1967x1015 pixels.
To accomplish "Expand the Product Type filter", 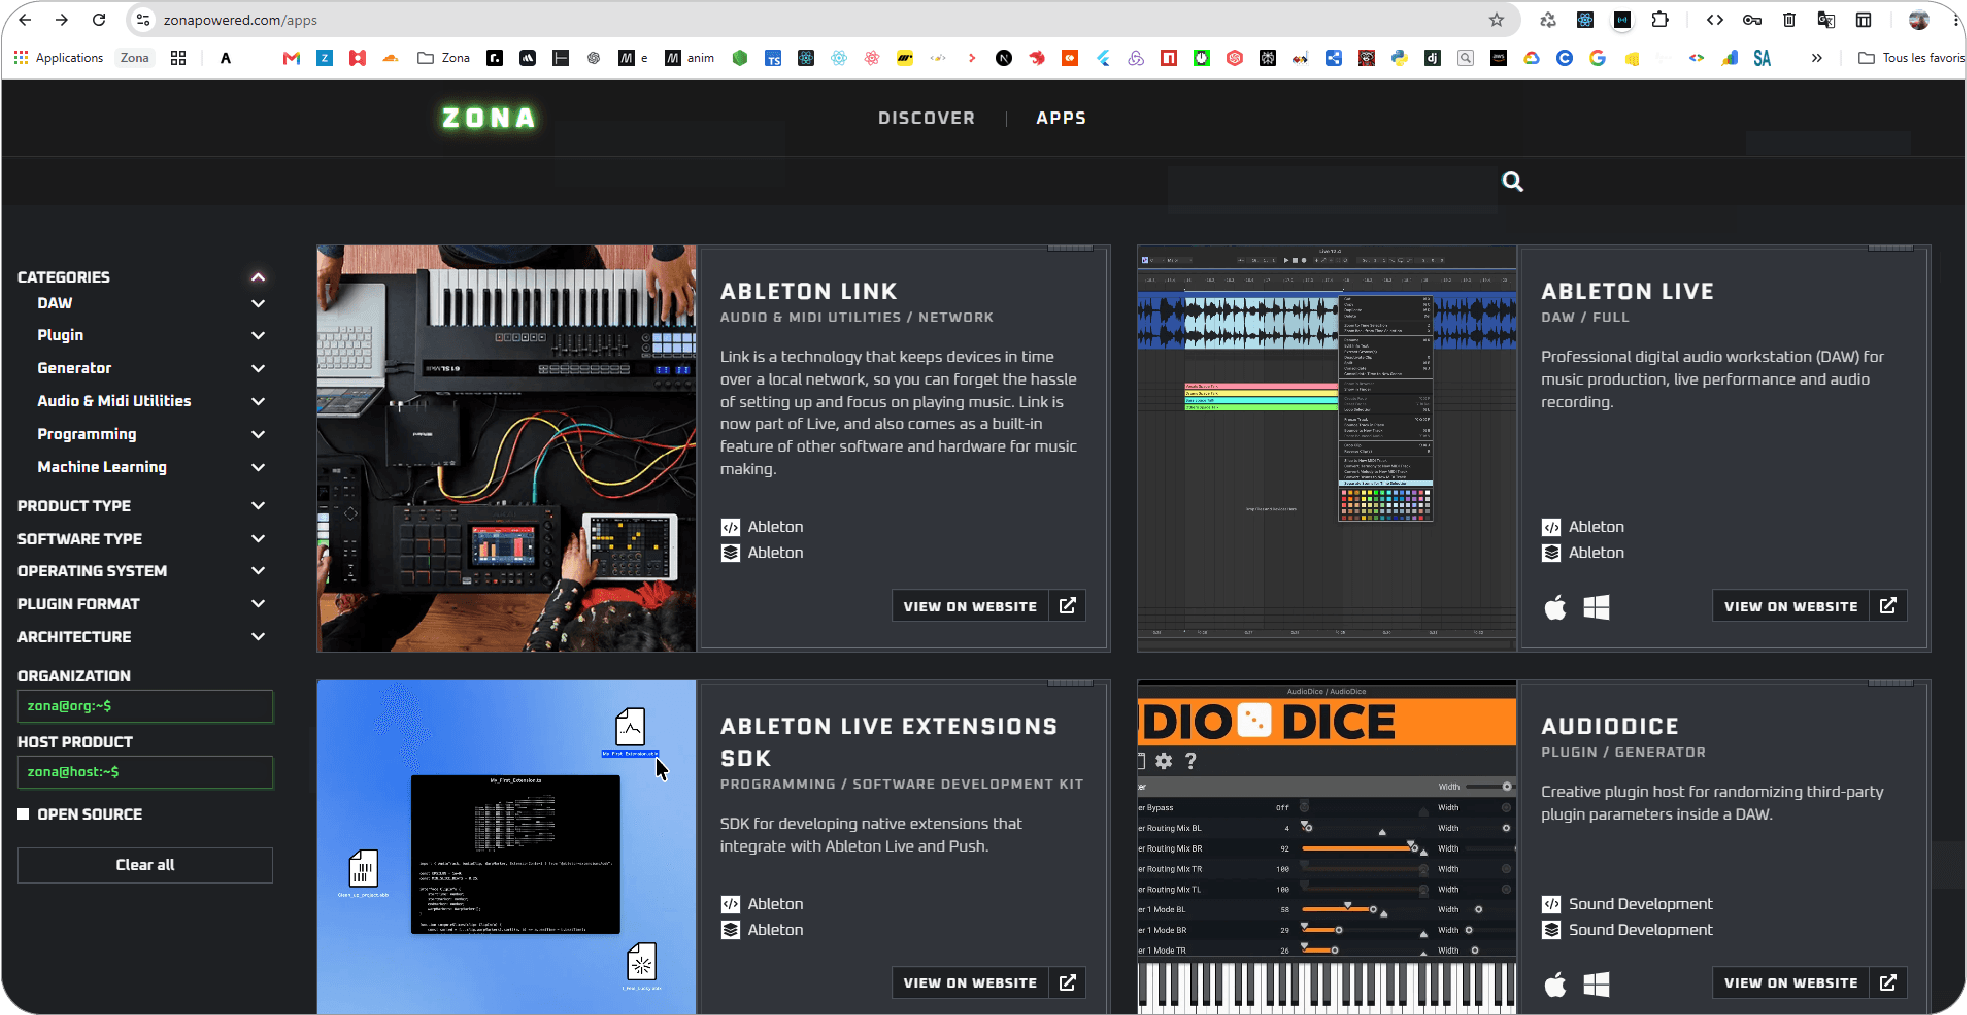I will tap(258, 505).
